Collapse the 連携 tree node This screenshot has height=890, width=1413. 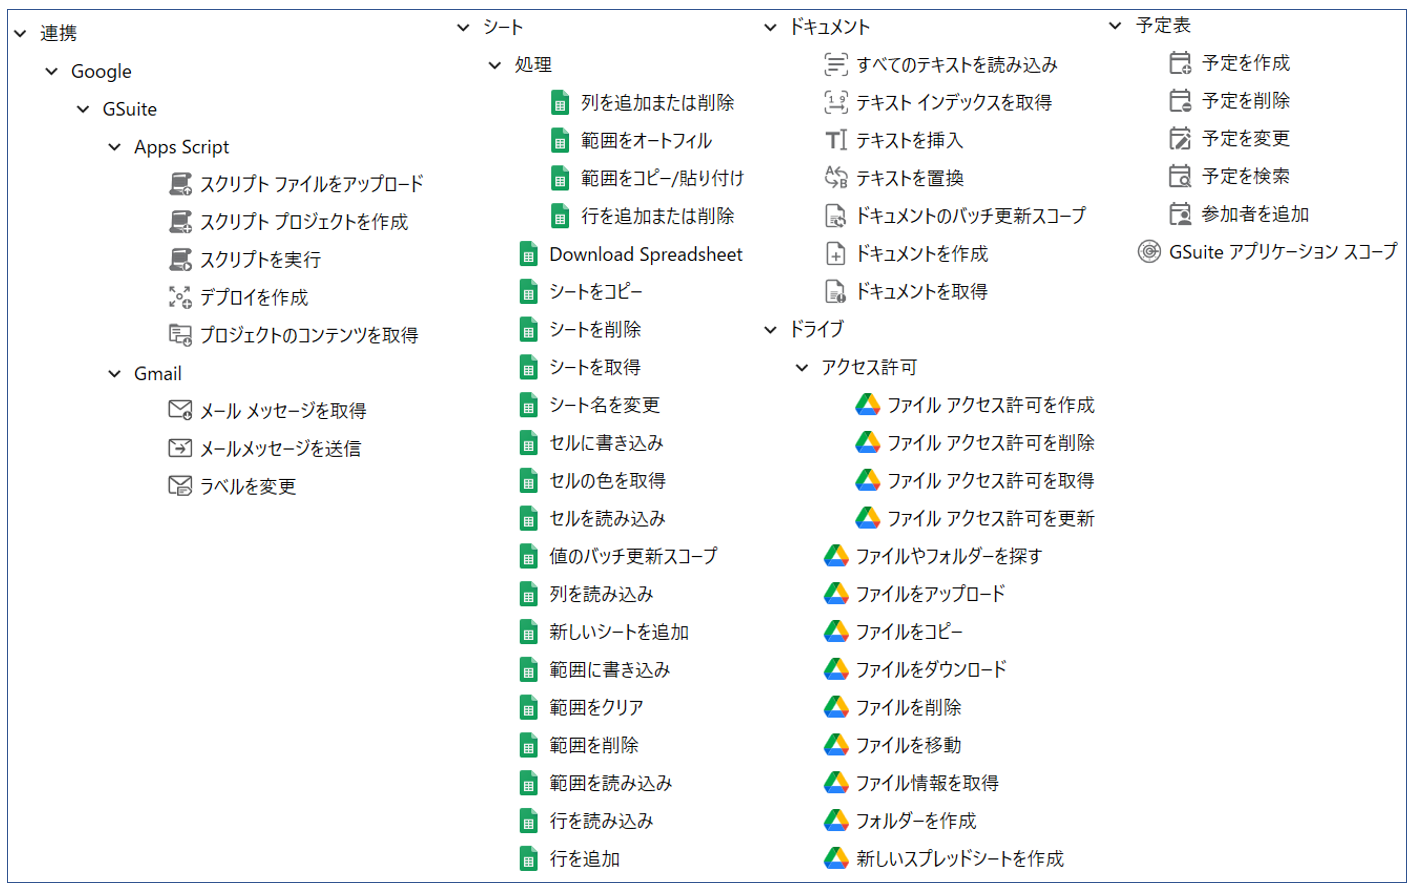[20, 34]
